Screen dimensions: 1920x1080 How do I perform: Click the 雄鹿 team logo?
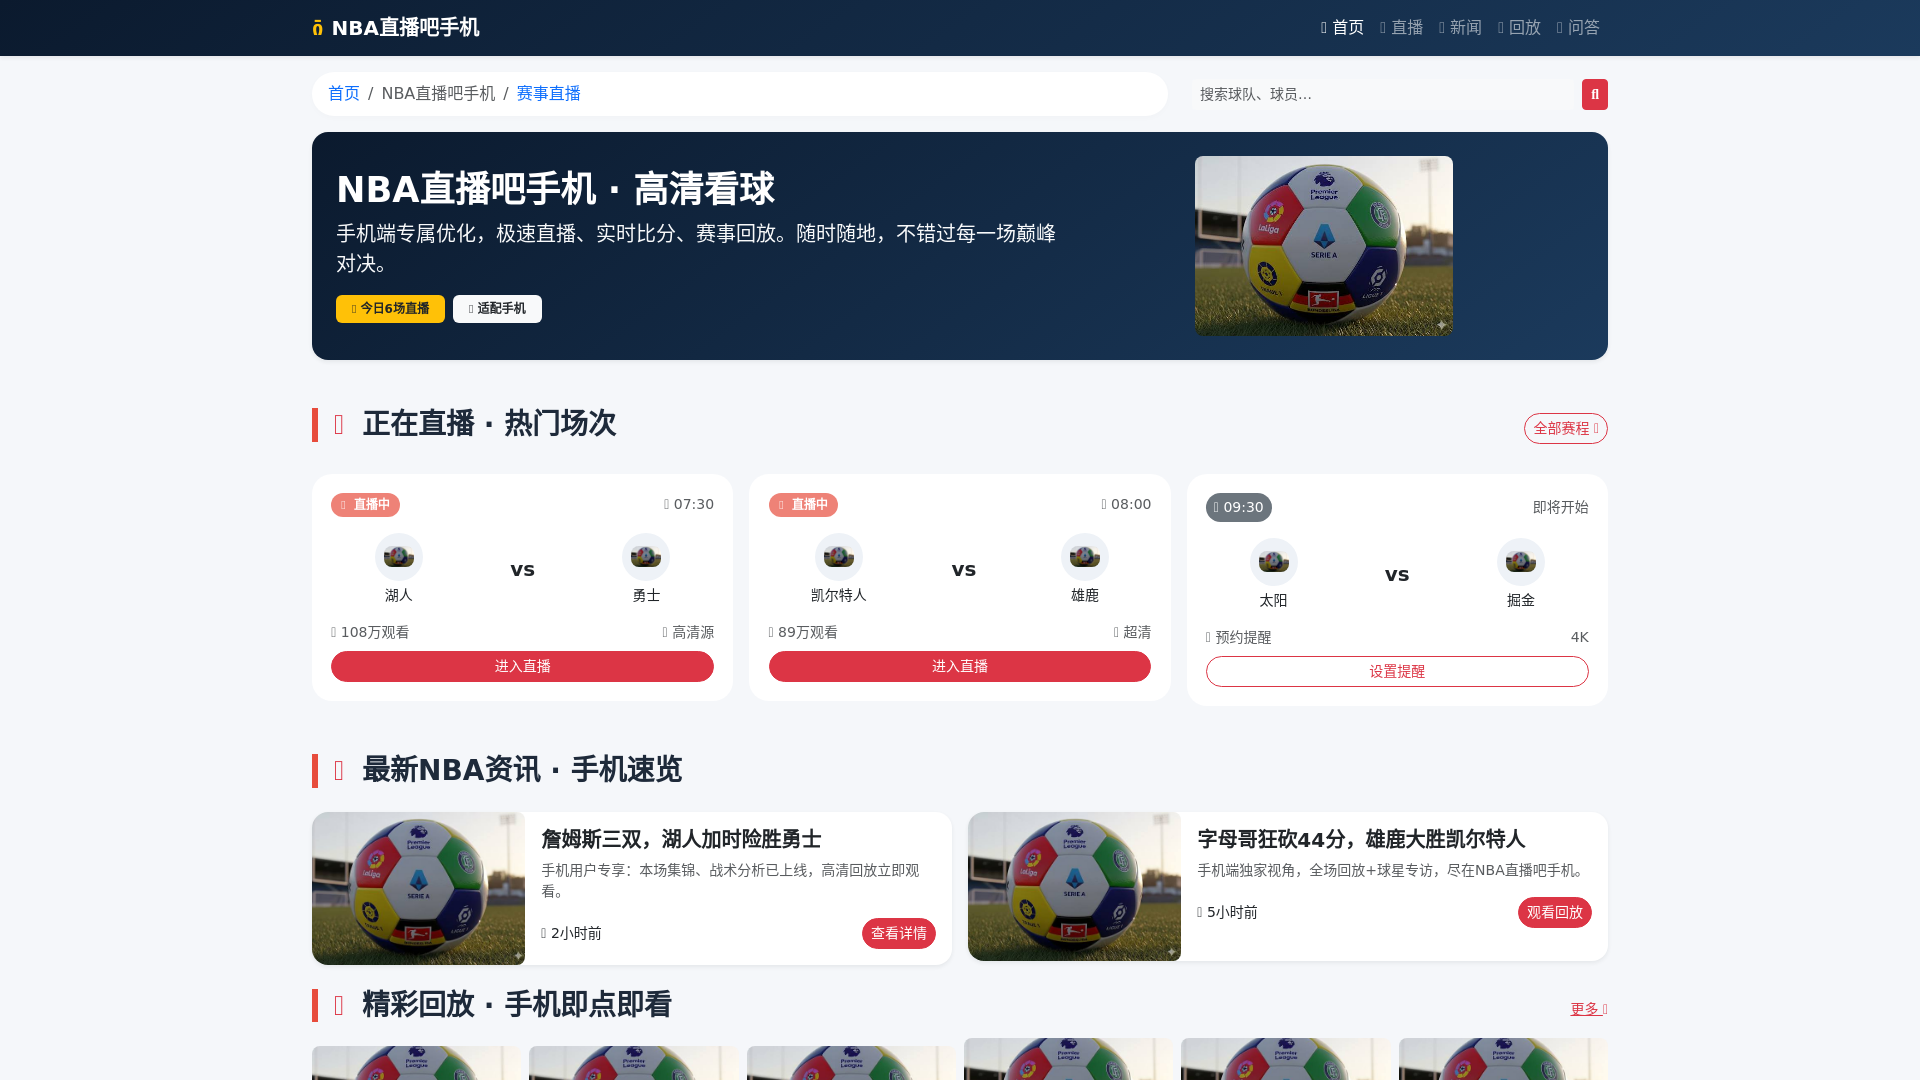(1085, 557)
